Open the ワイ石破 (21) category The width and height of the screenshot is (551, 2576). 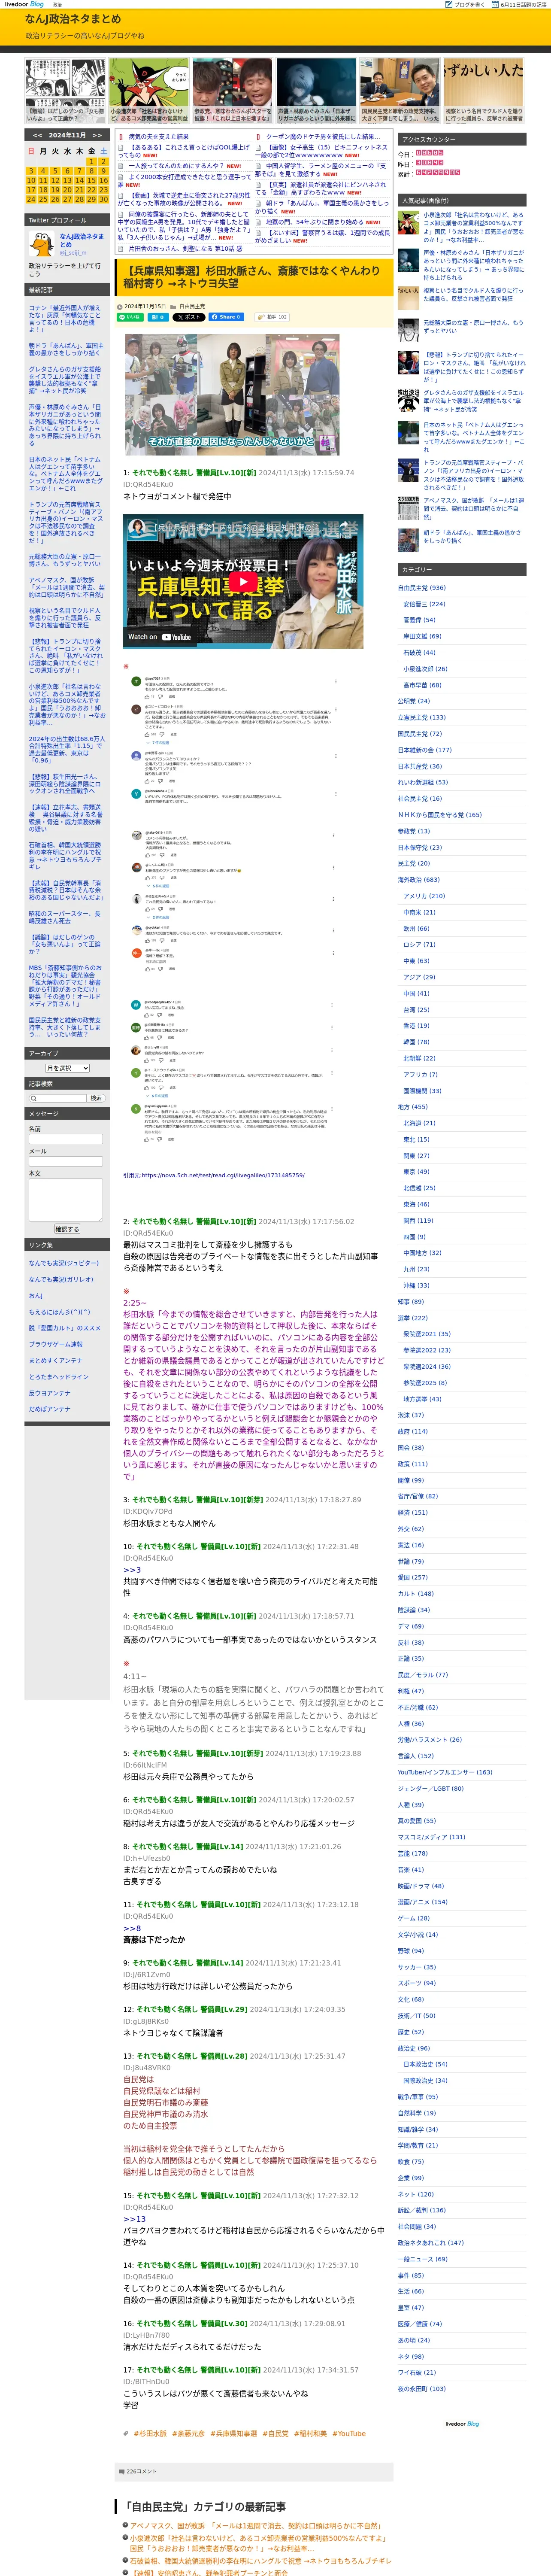point(417,2372)
